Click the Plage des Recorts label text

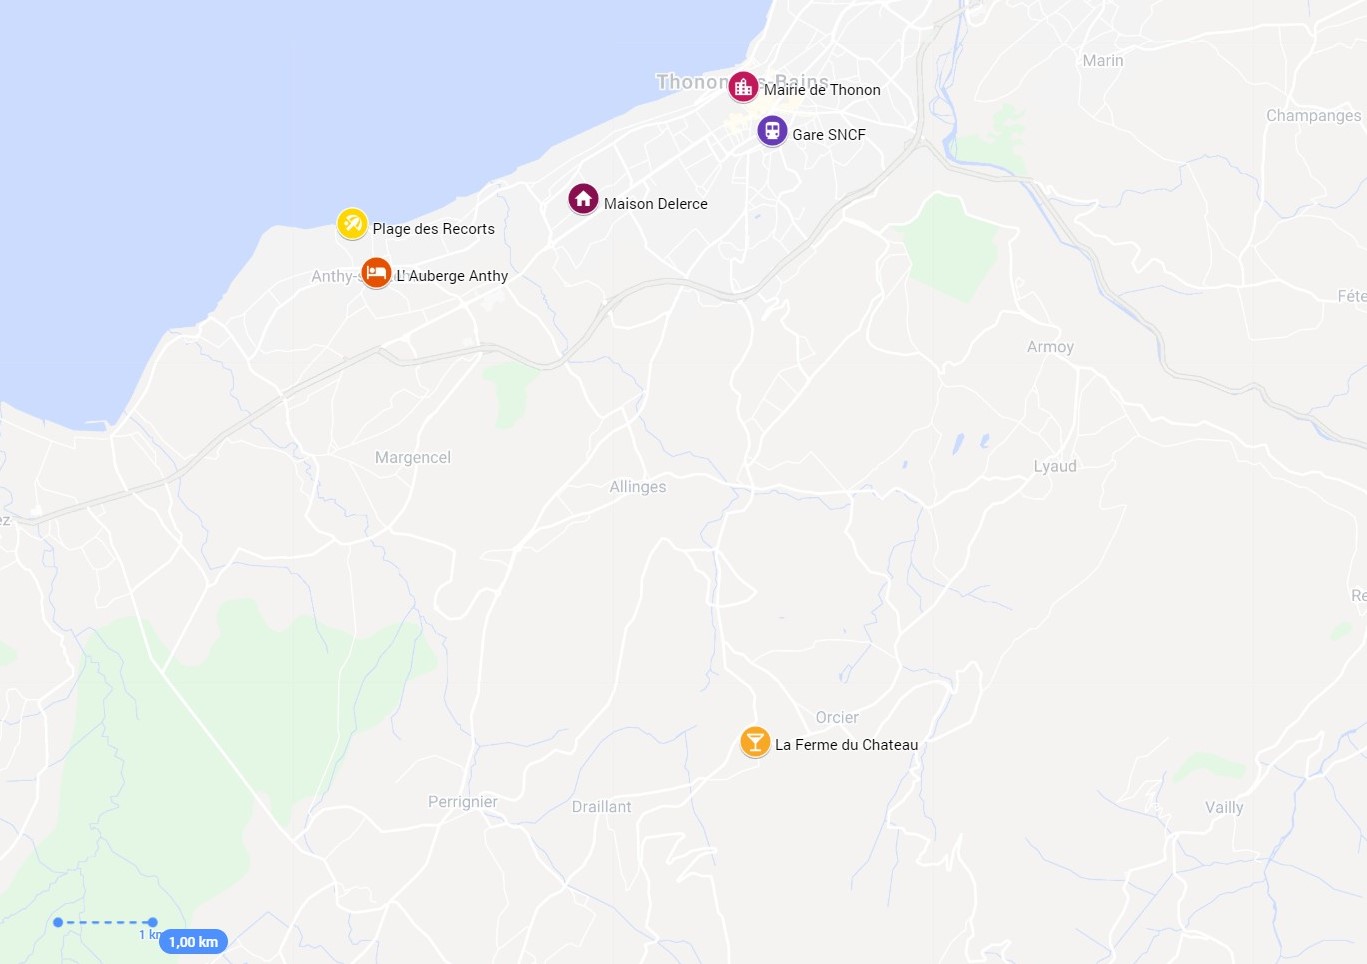click(x=433, y=229)
